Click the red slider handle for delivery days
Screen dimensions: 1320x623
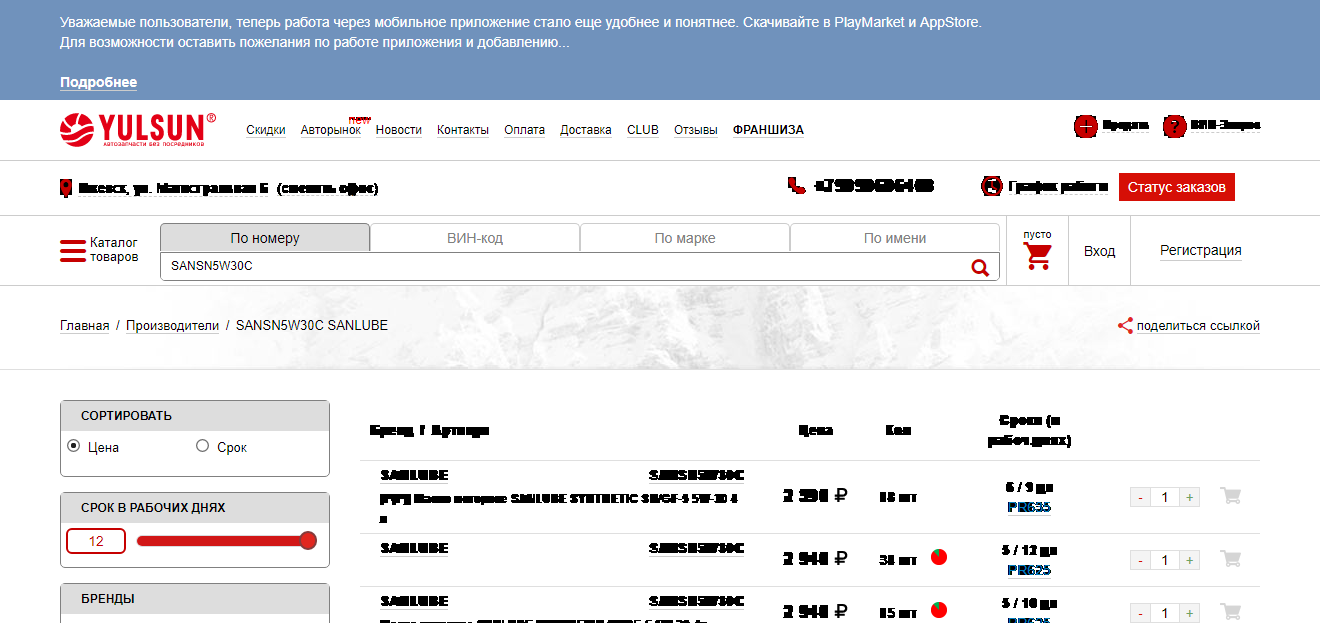point(308,541)
